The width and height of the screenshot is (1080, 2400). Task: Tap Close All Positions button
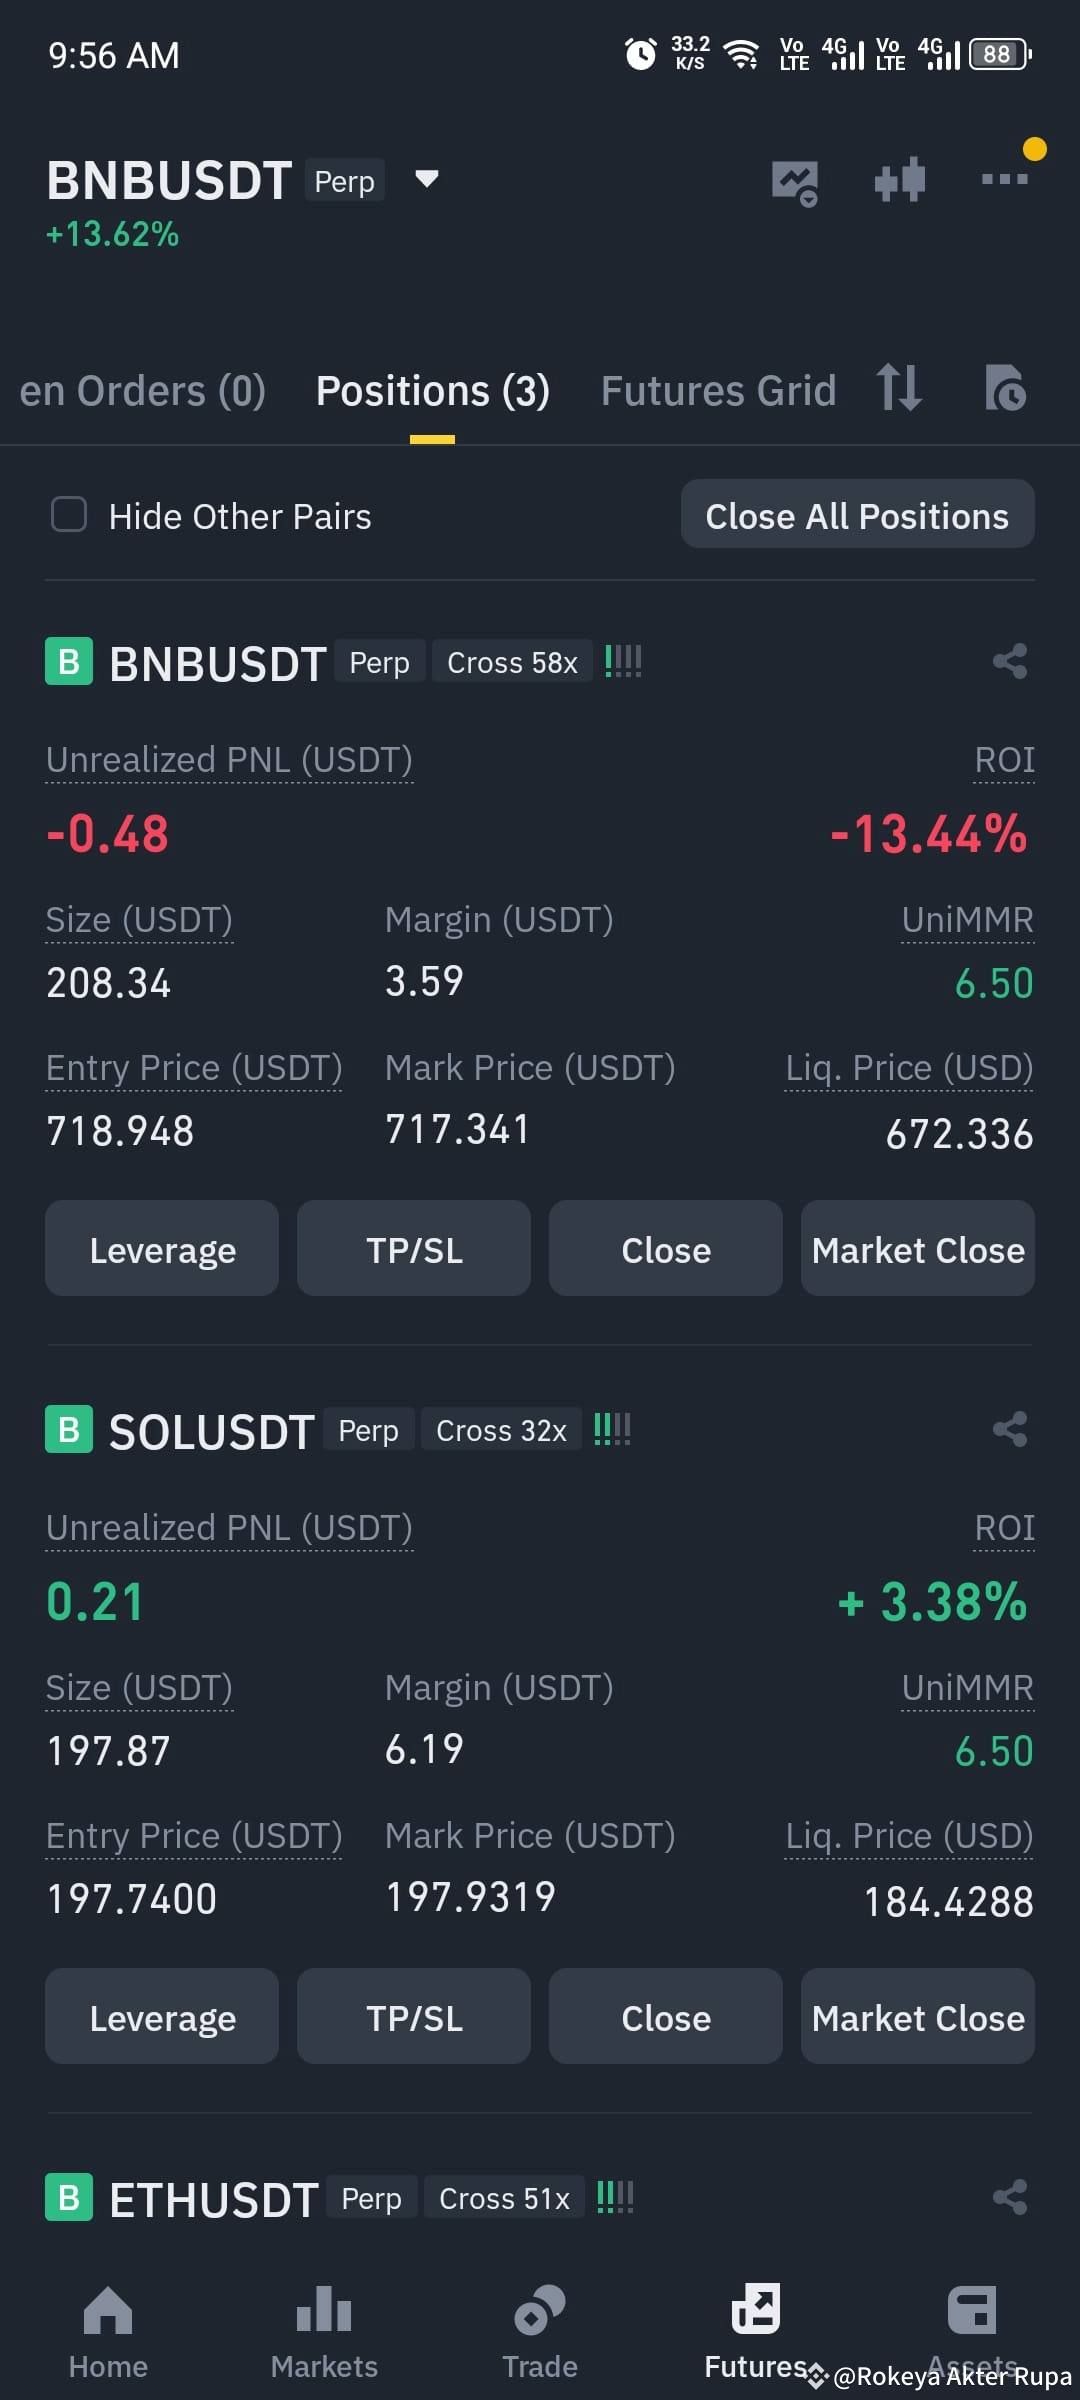857,514
